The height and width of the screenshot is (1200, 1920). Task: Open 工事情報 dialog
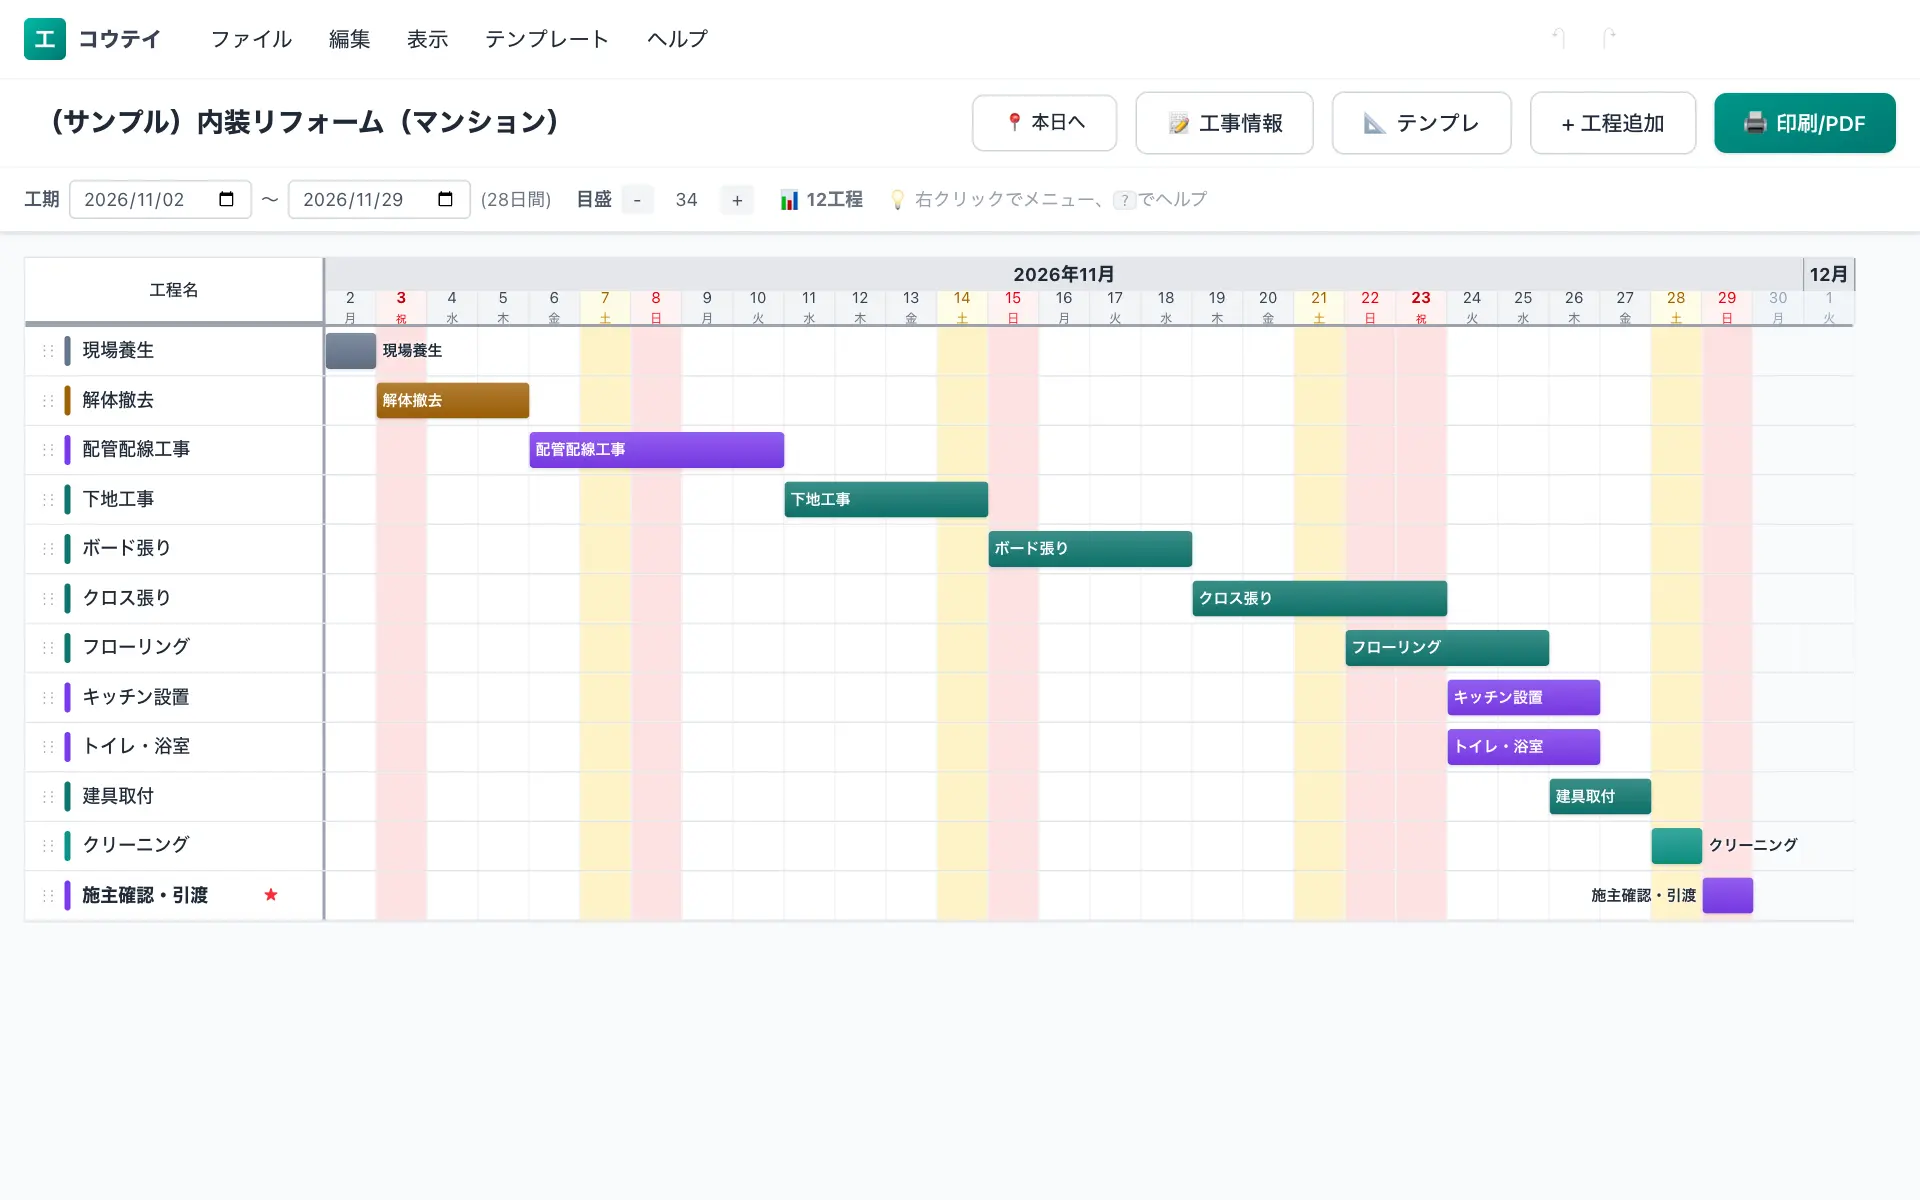point(1224,123)
